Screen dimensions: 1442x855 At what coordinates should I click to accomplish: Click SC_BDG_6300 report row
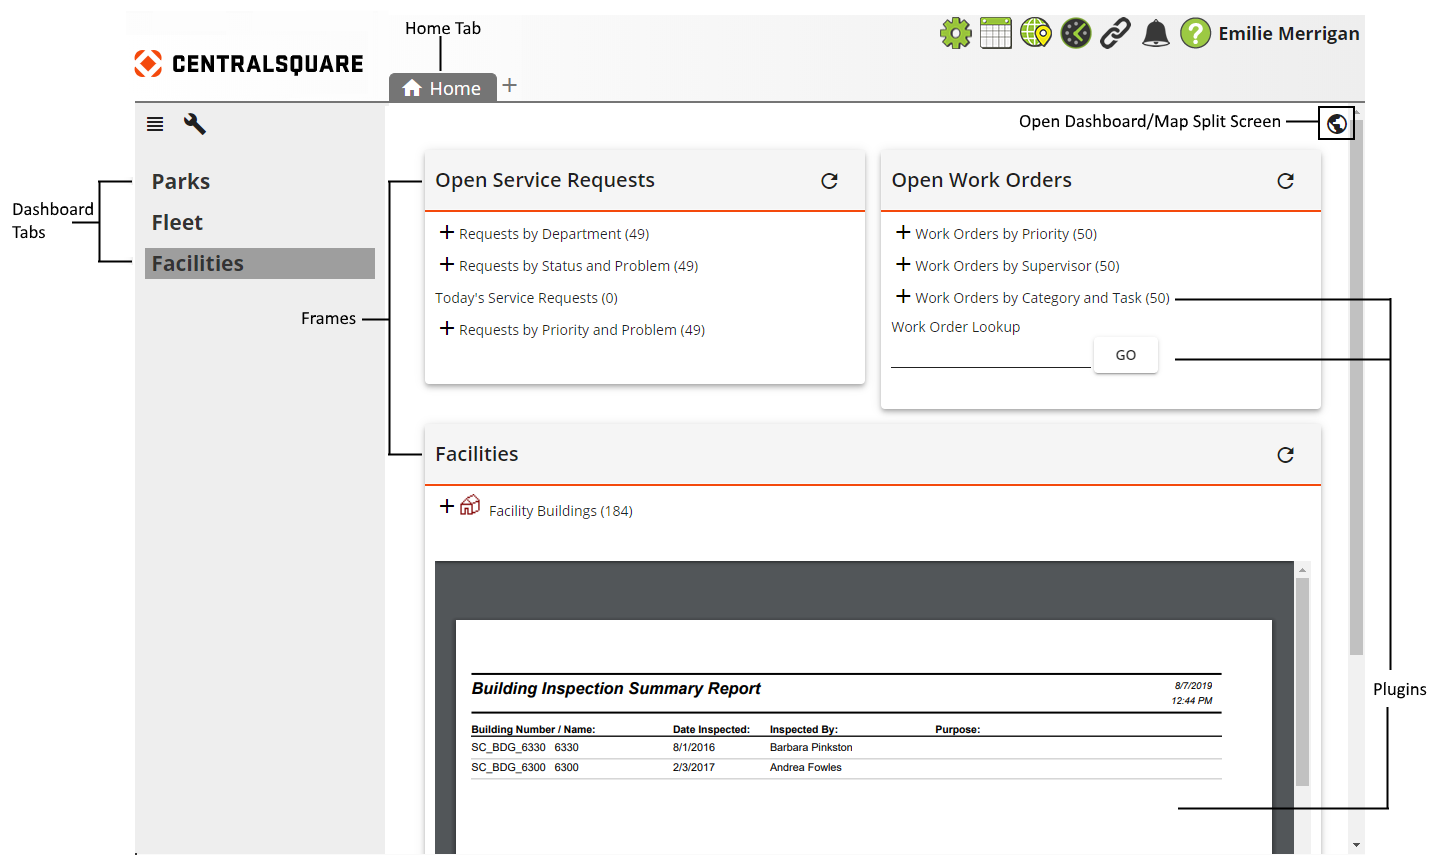point(846,767)
